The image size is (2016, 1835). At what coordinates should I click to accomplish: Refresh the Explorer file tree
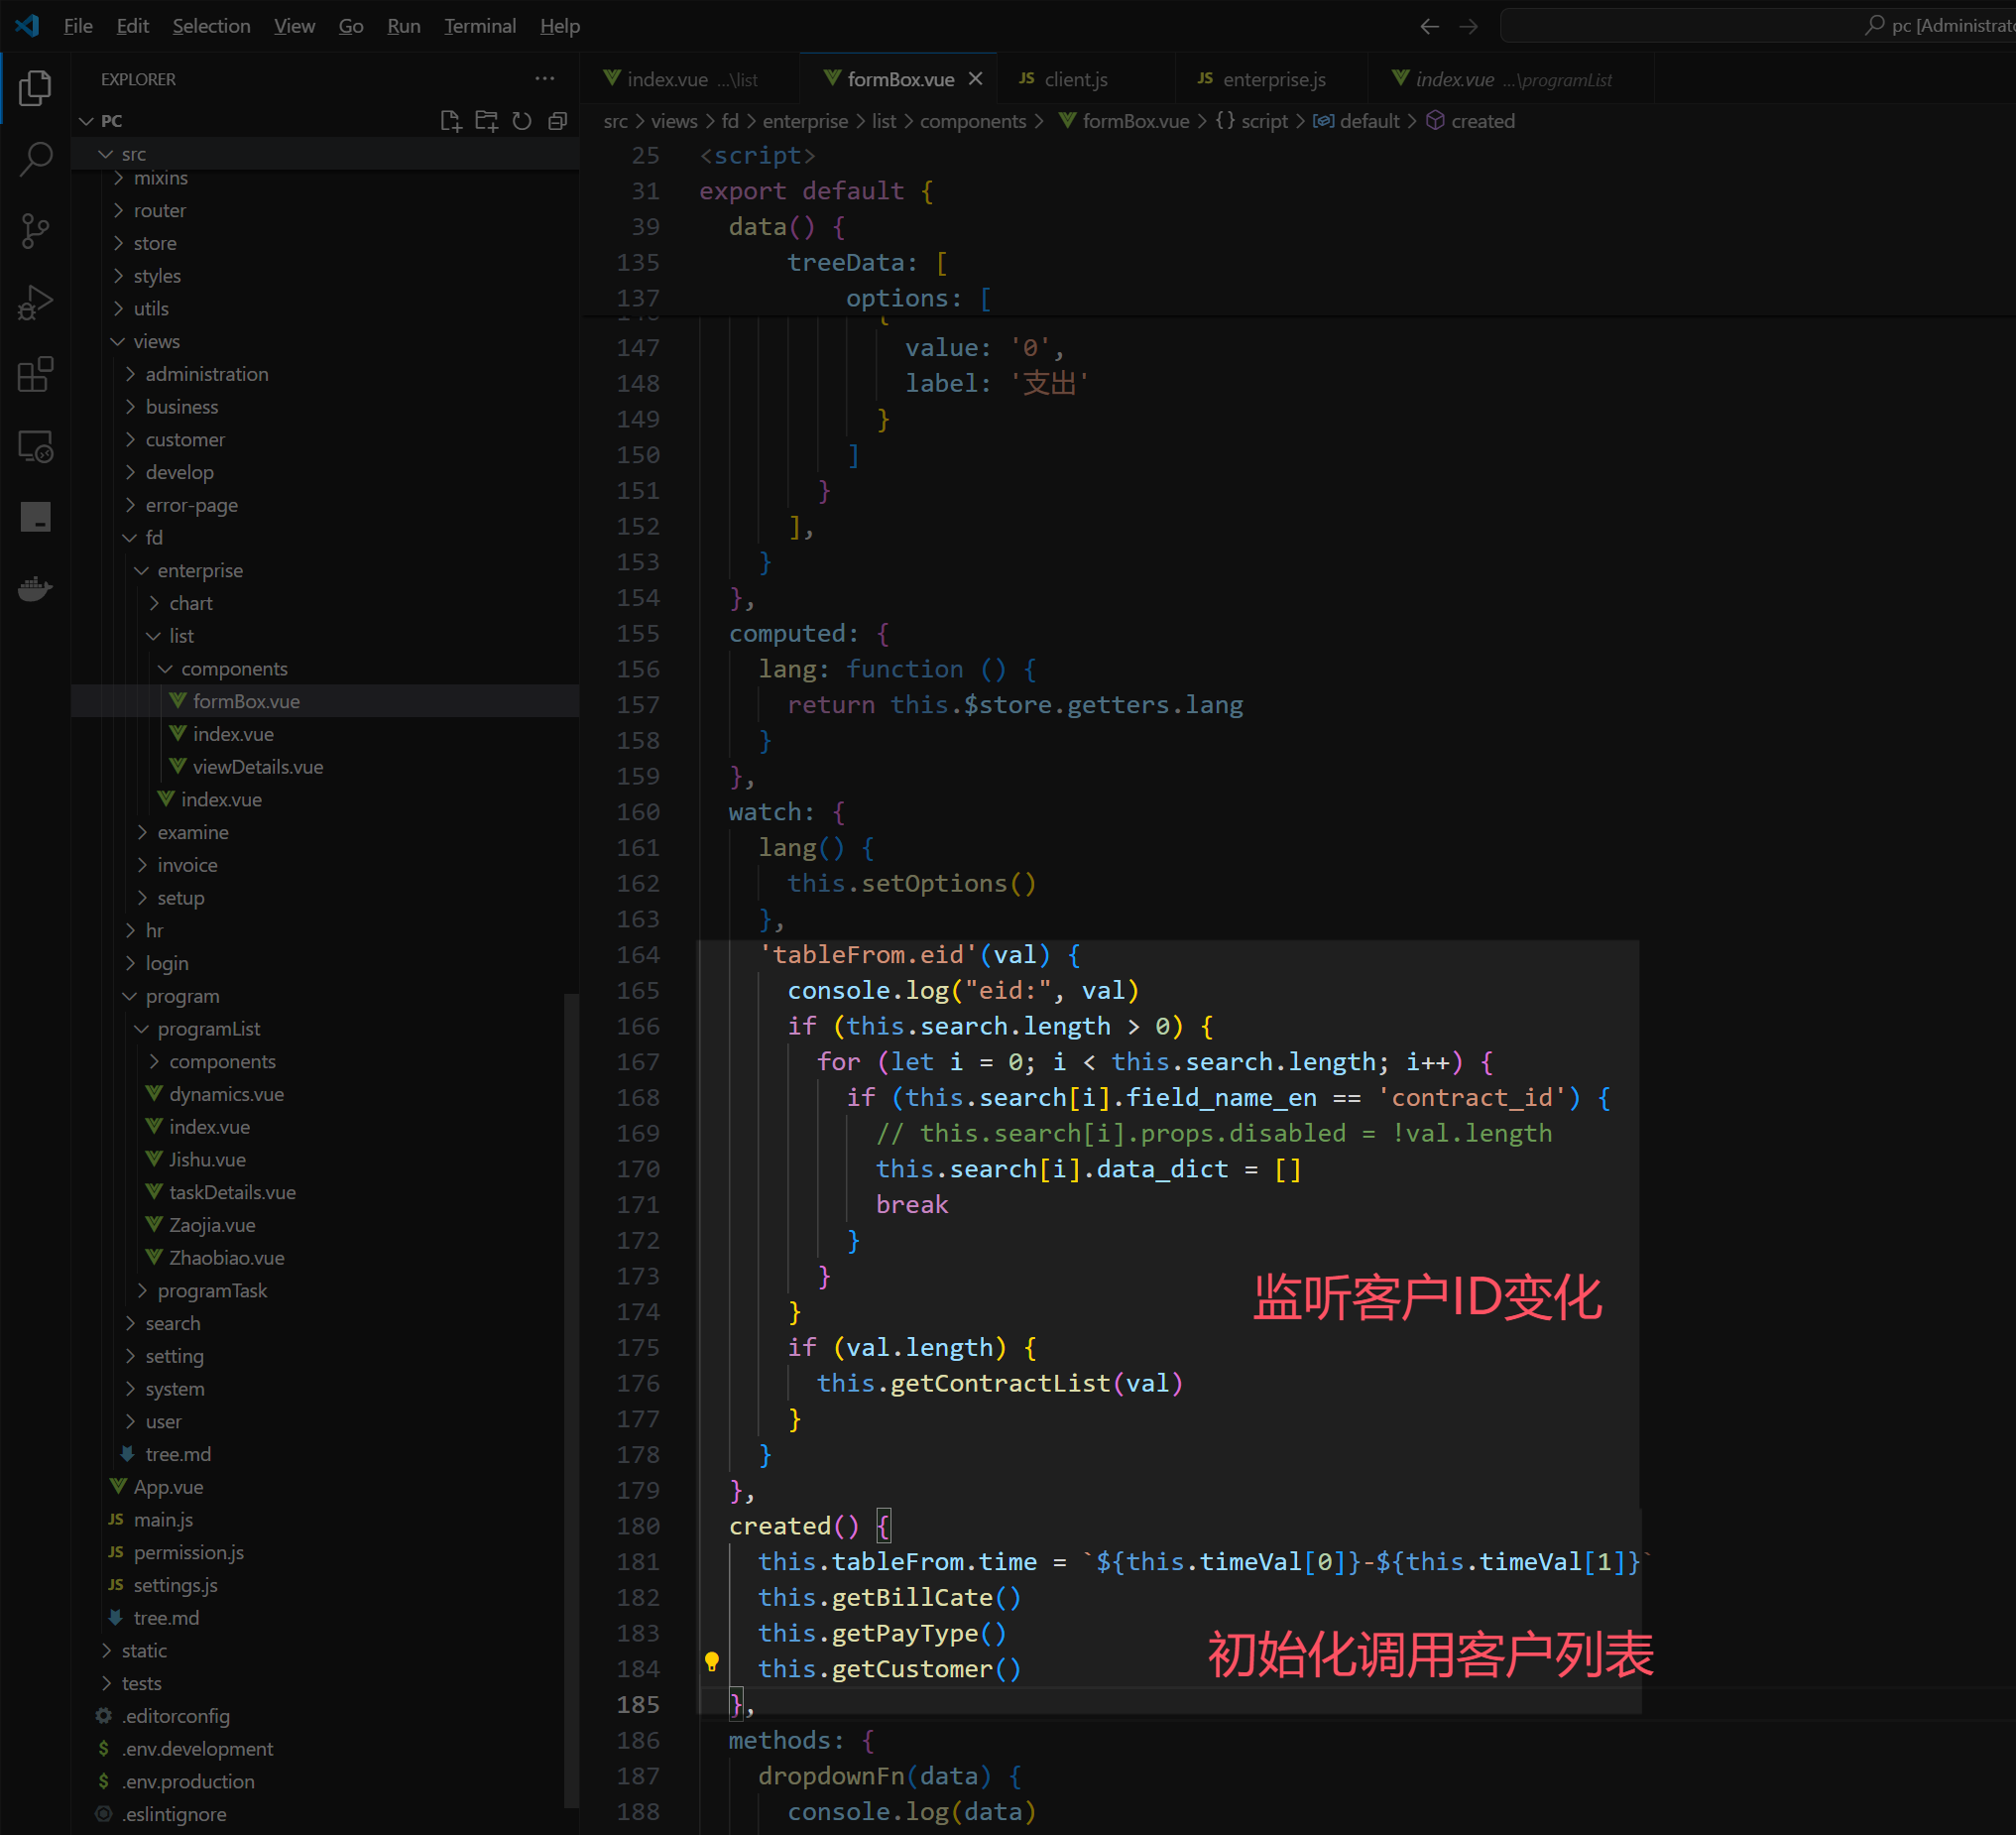coord(522,121)
